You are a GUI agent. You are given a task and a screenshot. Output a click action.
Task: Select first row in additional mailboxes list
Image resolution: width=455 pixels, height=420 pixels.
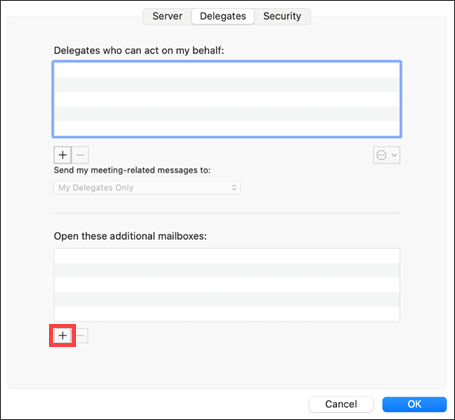227,256
